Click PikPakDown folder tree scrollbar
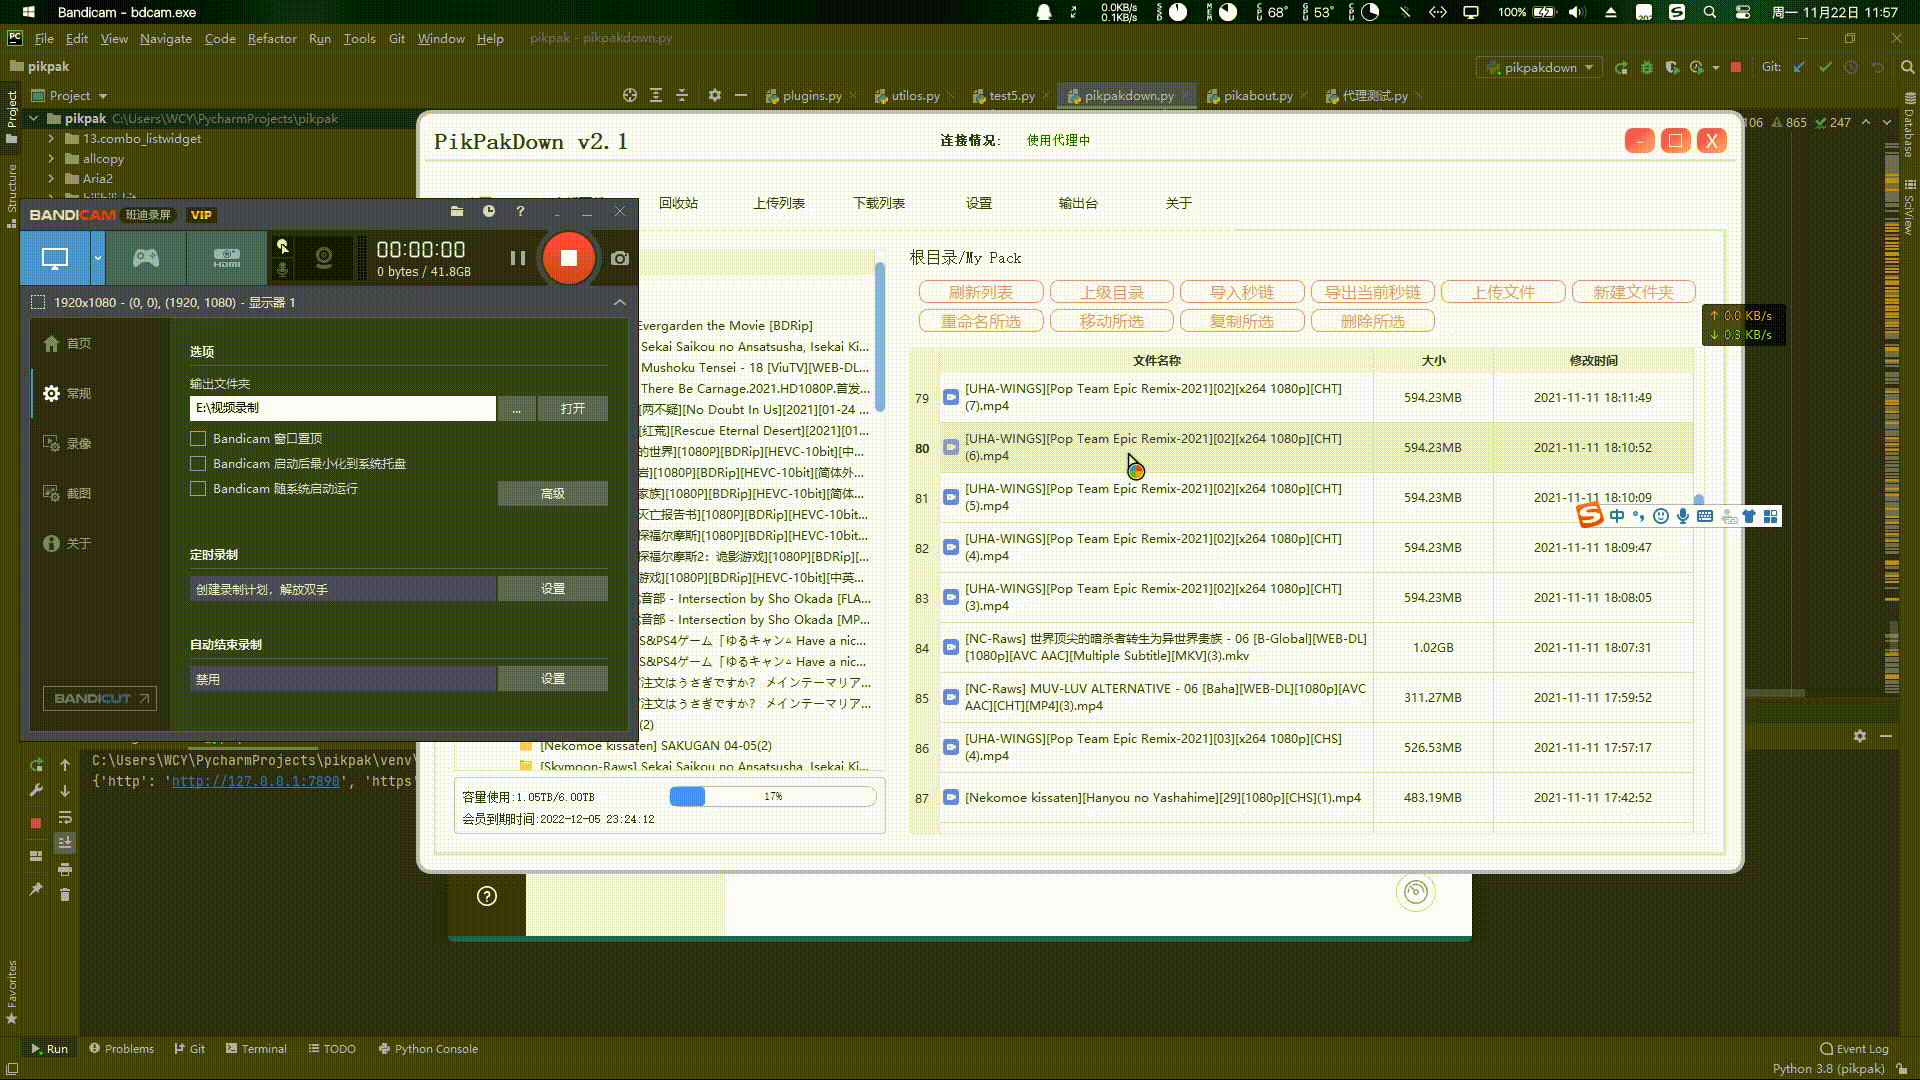 880,336
